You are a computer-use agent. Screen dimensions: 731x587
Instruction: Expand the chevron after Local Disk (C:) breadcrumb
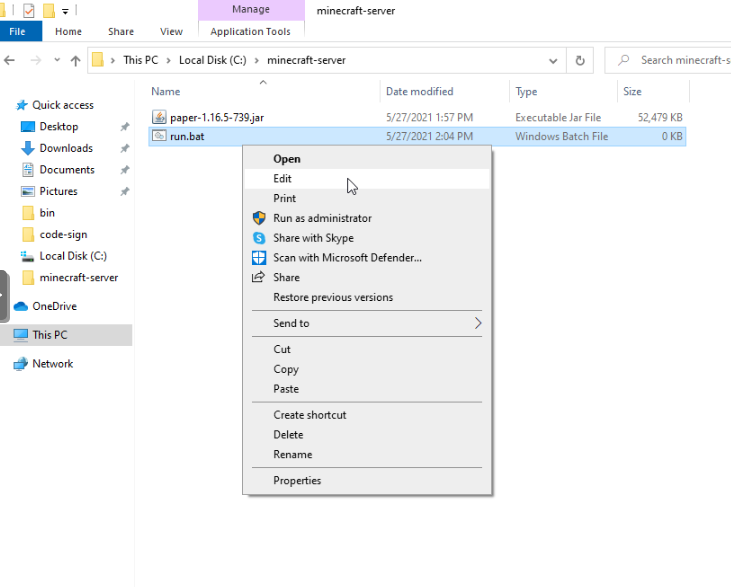(256, 61)
